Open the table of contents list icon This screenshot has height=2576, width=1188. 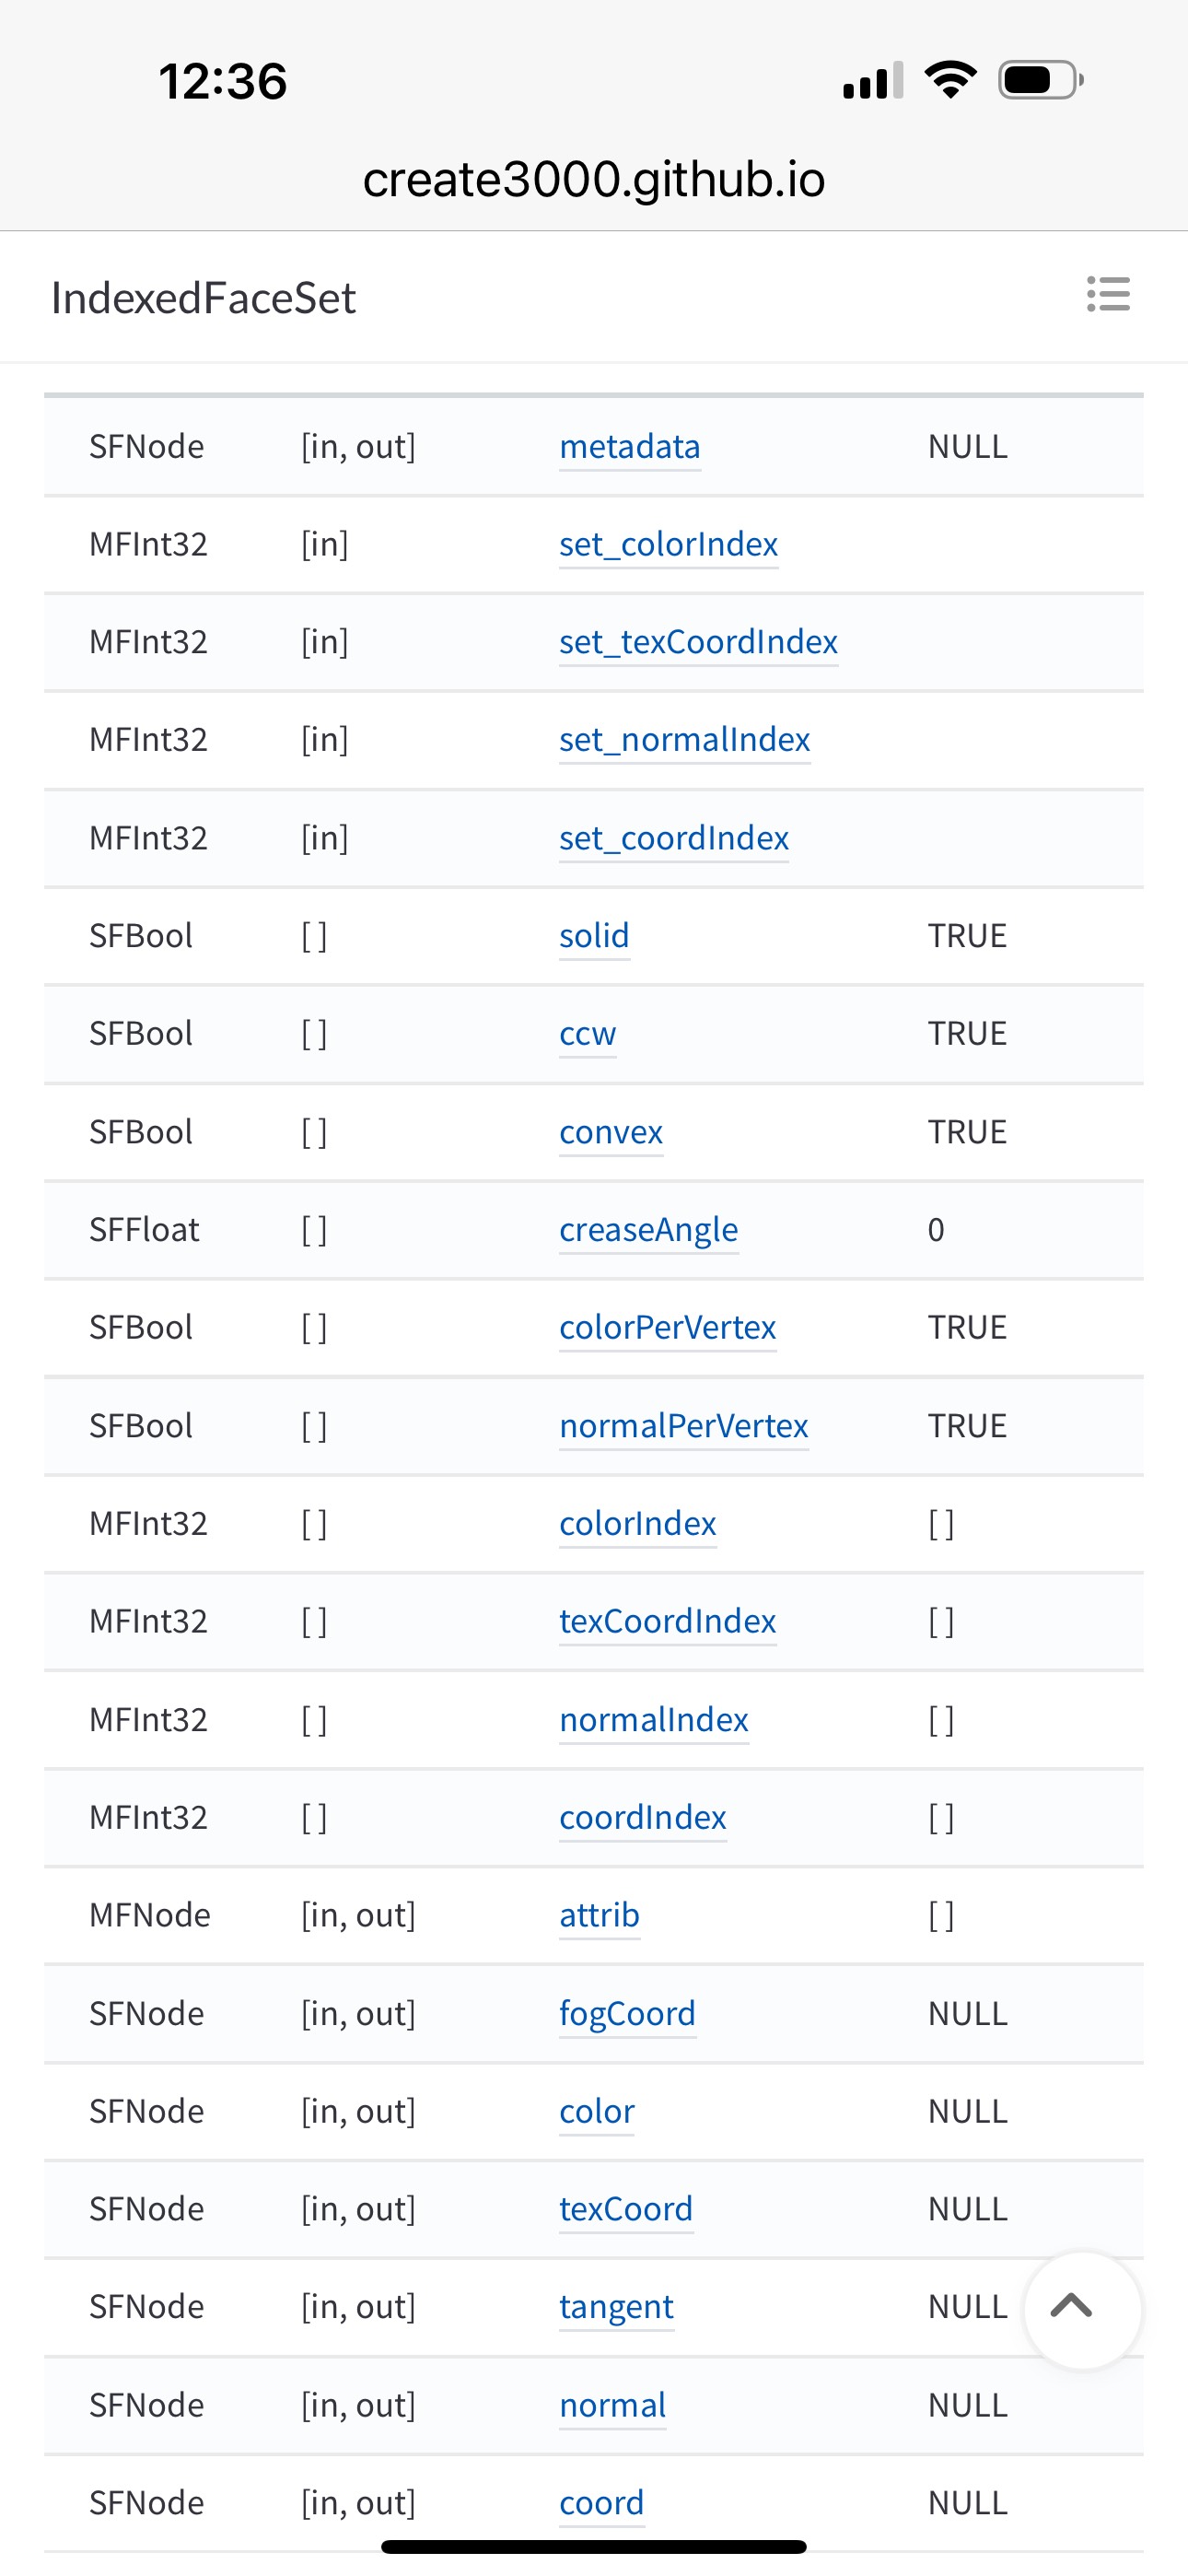[x=1108, y=295]
